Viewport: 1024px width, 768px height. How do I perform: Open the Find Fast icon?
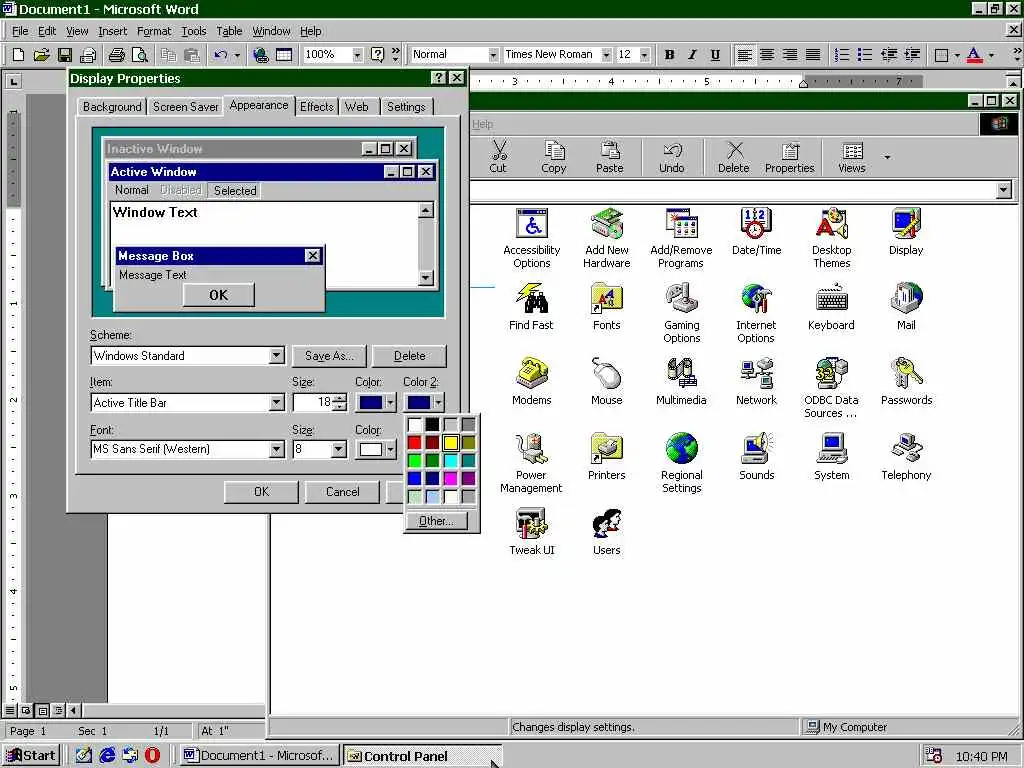tap(531, 307)
